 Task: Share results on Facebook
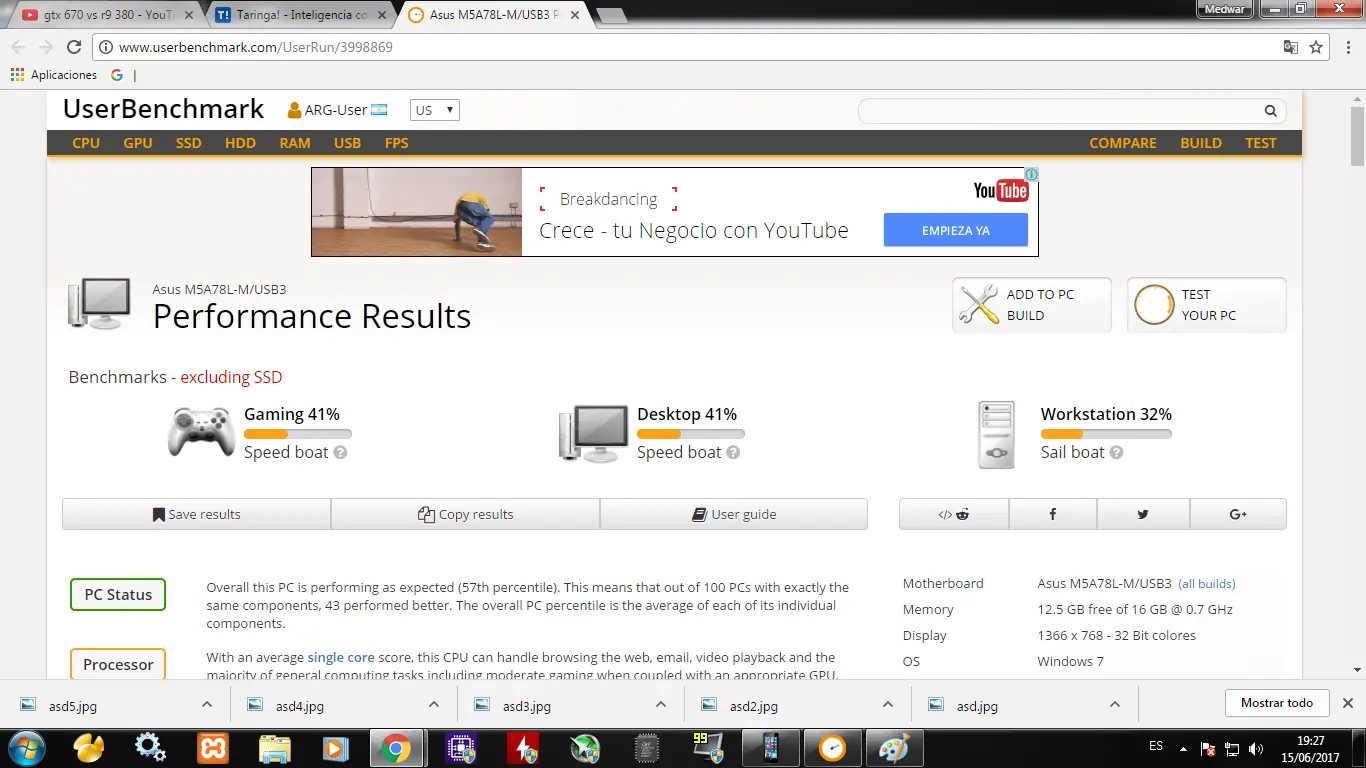point(1053,514)
